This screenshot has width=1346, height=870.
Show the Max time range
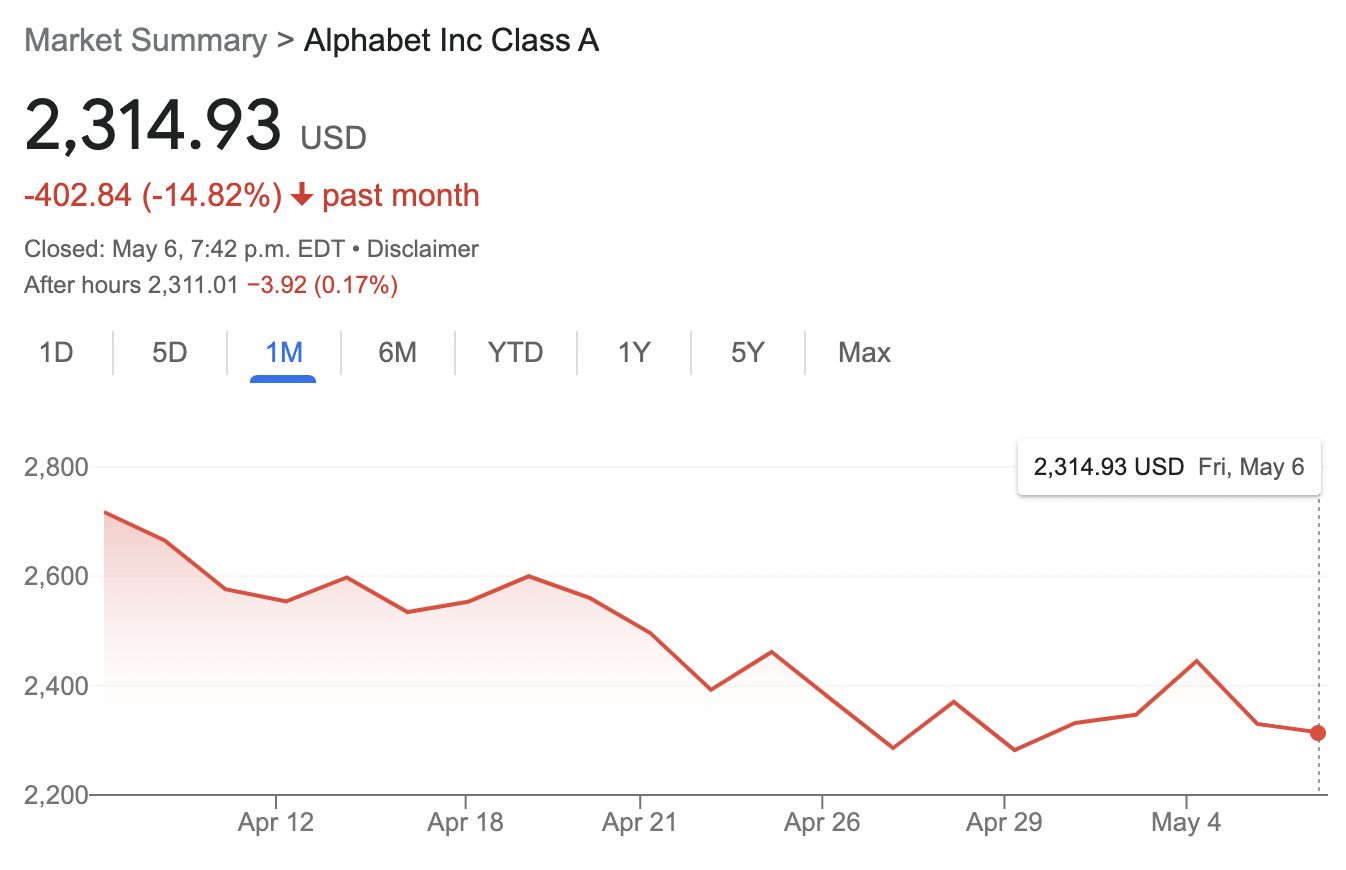[x=865, y=353]
